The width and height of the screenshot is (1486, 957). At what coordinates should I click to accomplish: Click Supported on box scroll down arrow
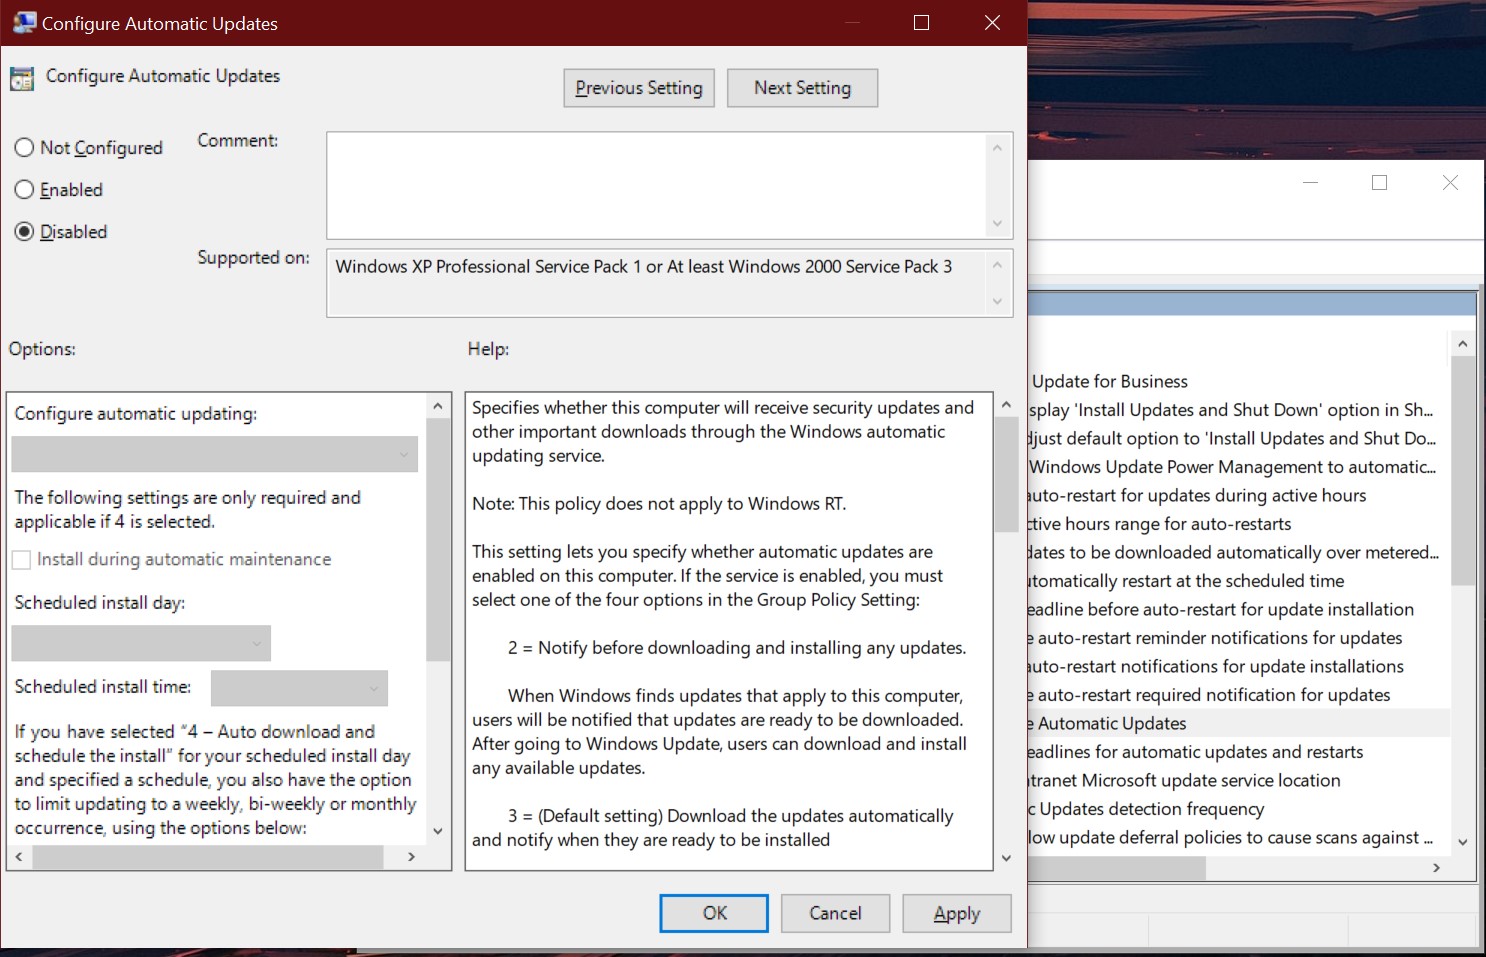[997, 301]
